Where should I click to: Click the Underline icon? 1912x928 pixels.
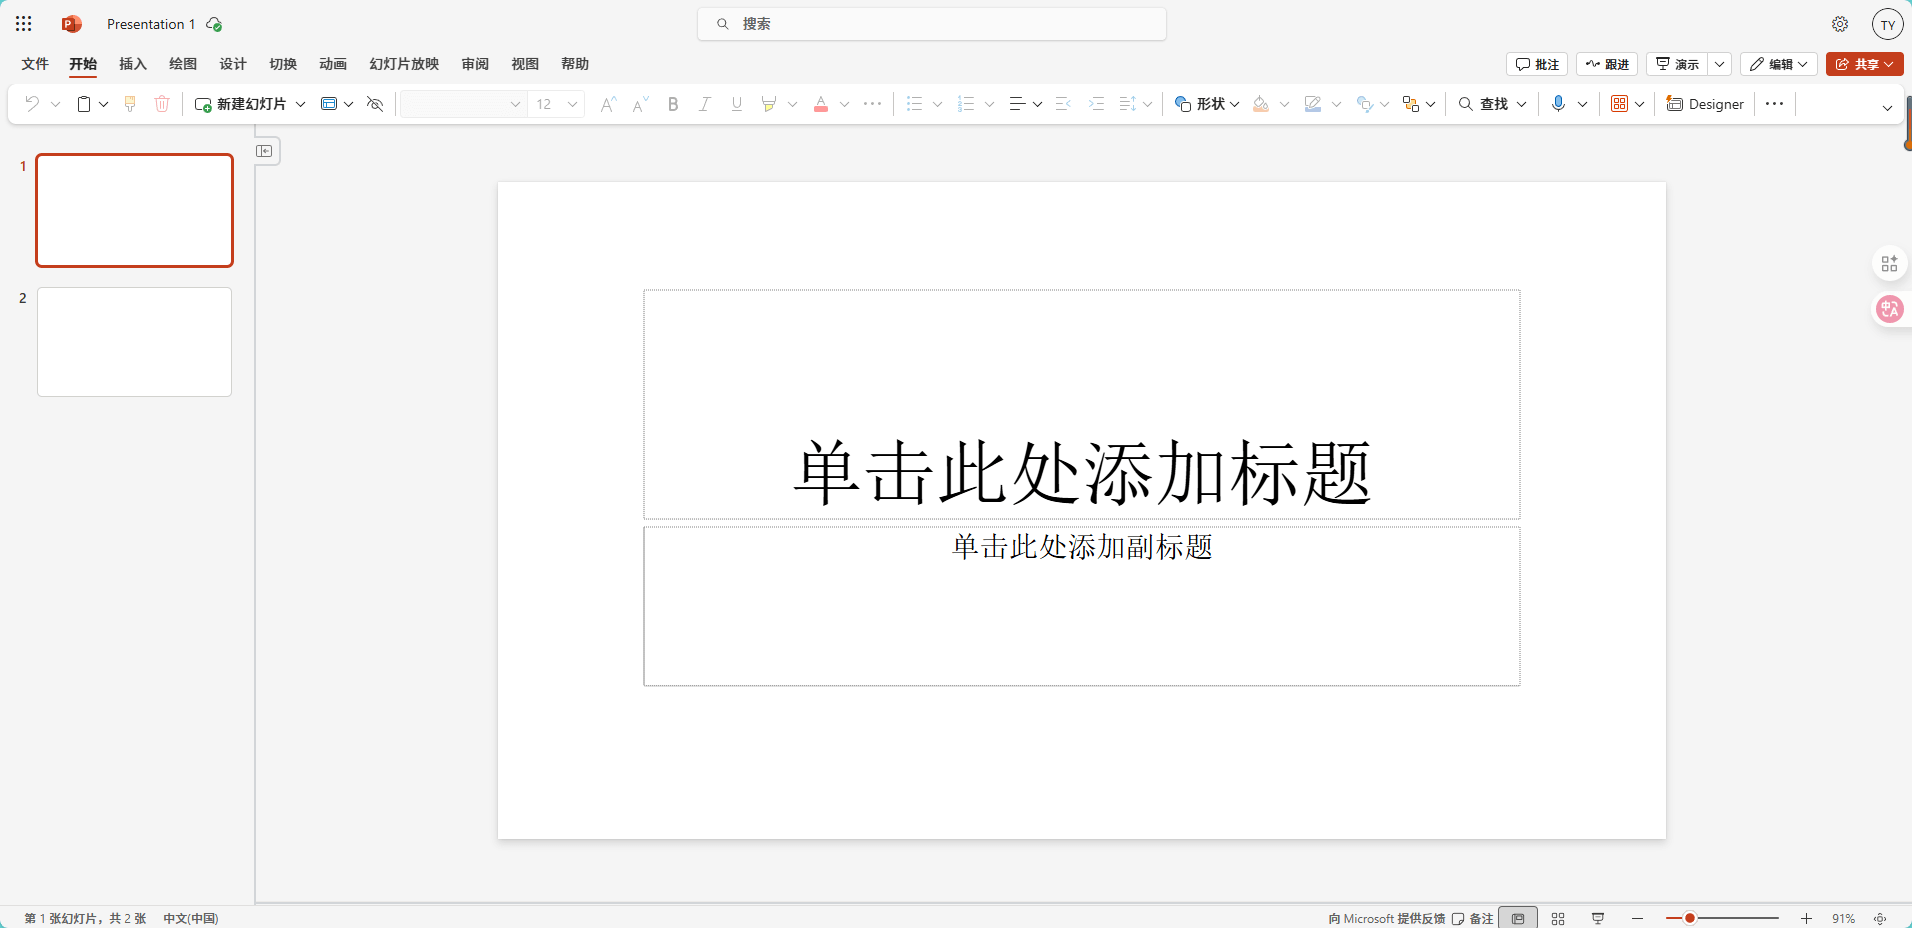736,103
